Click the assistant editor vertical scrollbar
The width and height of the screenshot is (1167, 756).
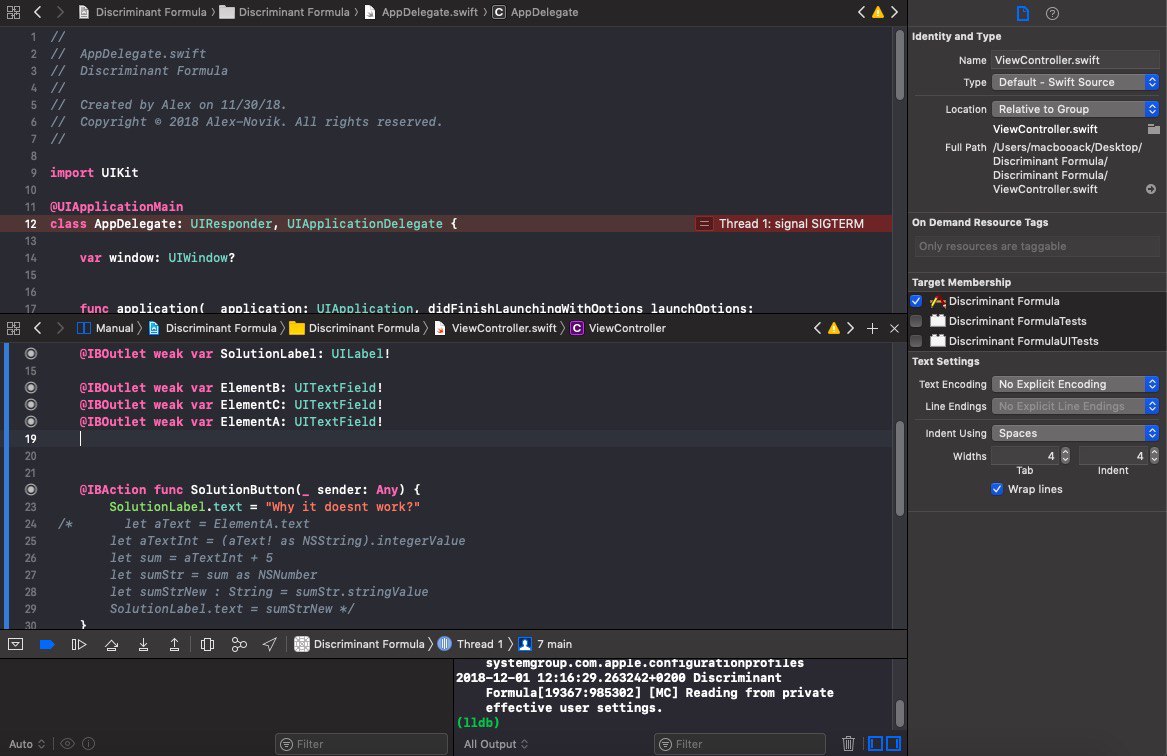pos(900,467)
